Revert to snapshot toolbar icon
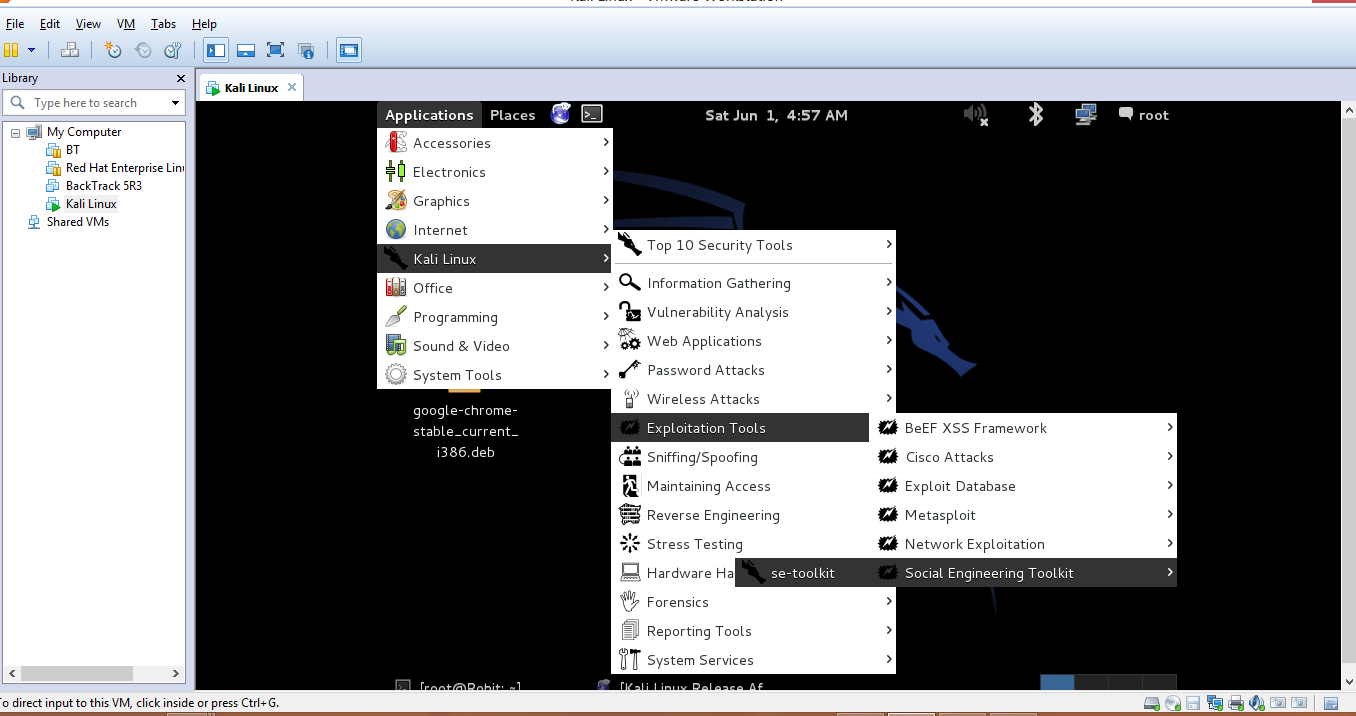Viewport: 1356px width, 716px height. pos(143,50)
